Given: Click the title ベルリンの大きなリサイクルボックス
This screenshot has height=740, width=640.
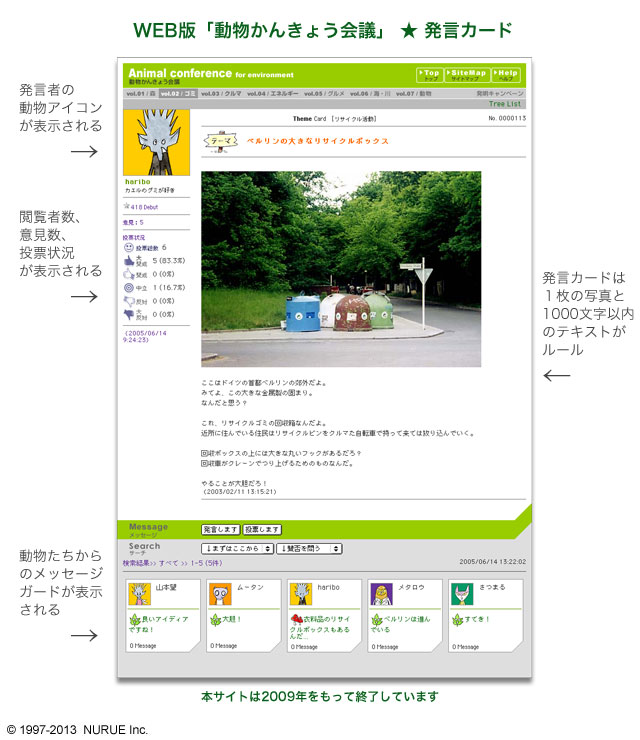Looking at the screenshot, I should [x=317, y=141].
